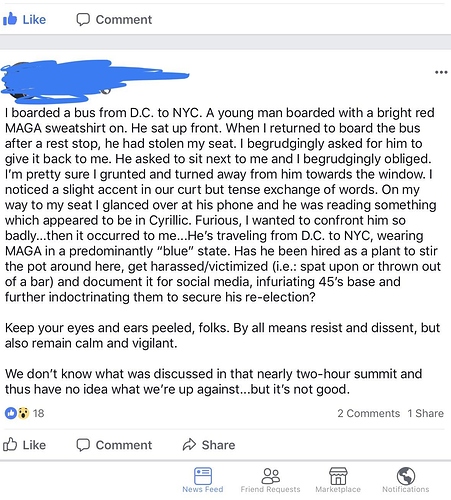Open the 2 Comments link
451x500 pixels.
pos(368,413)
